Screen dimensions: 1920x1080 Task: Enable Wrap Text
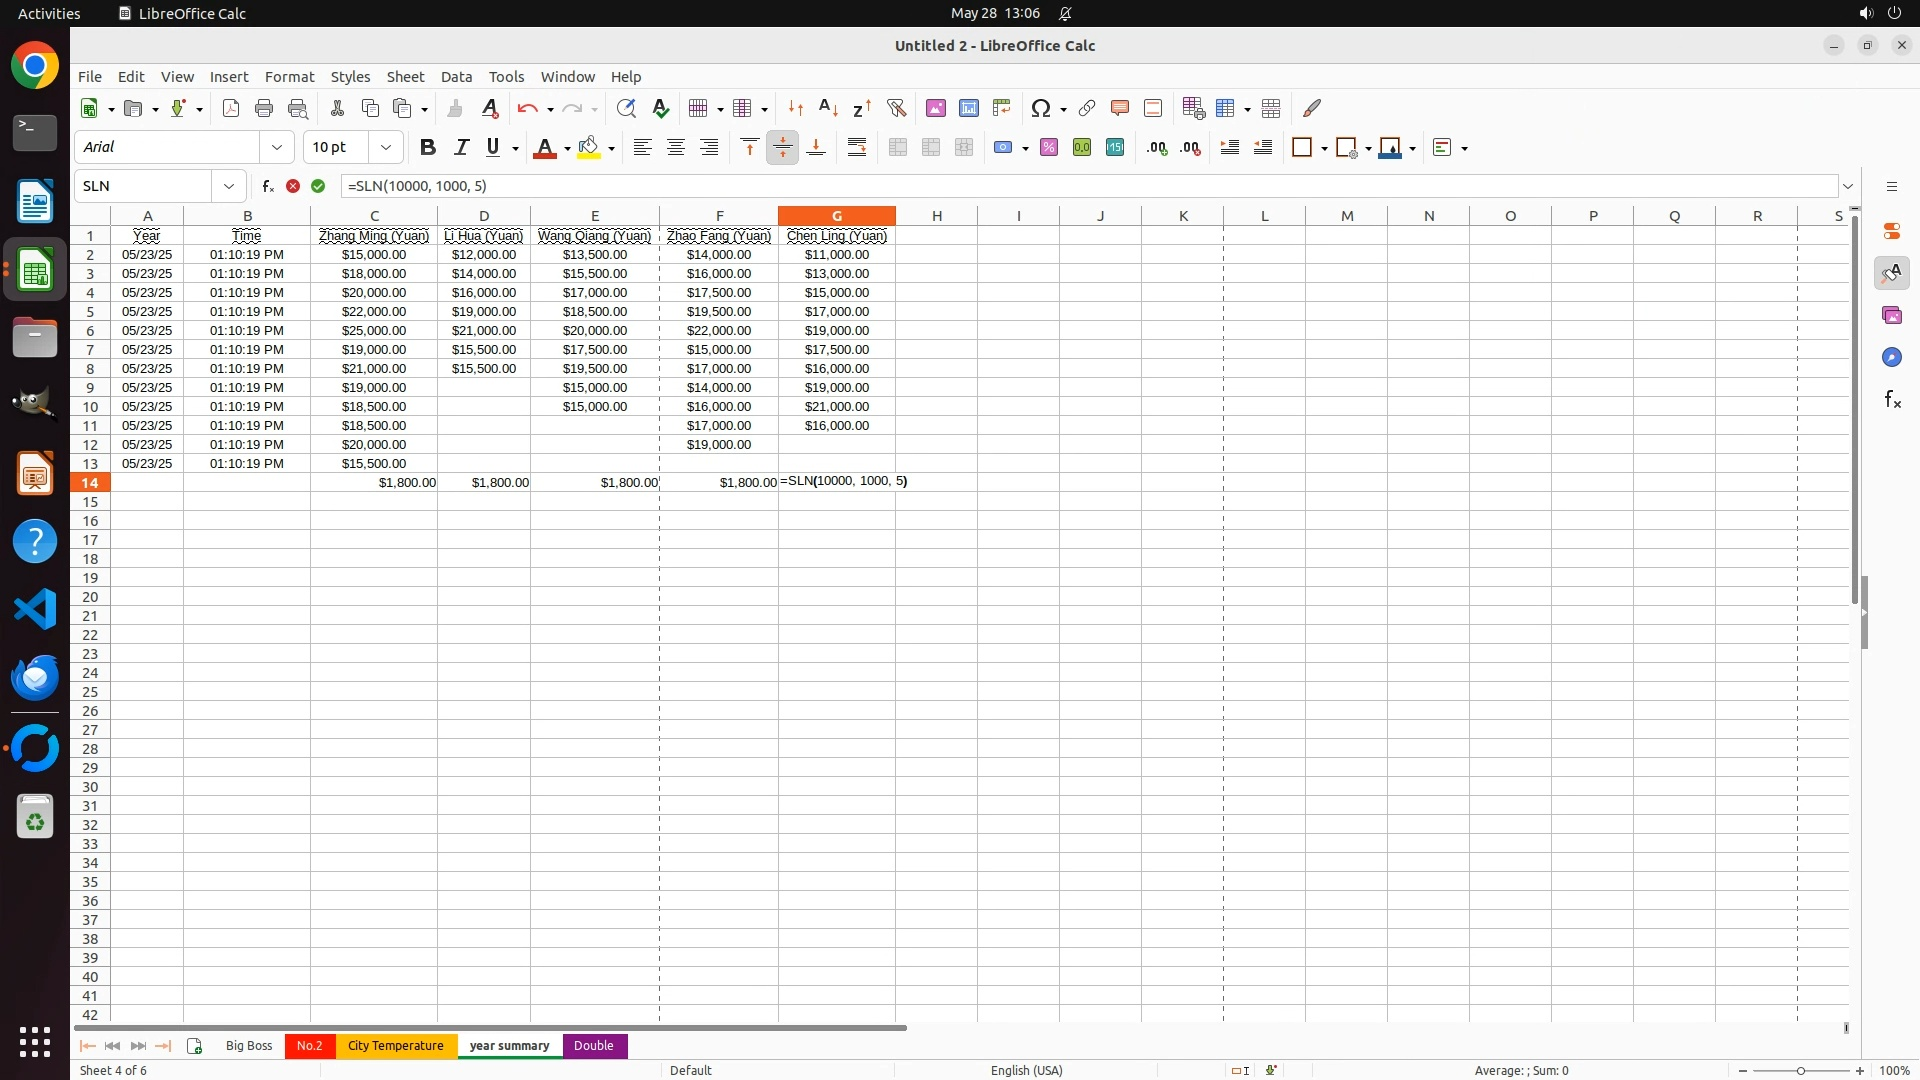857,148
